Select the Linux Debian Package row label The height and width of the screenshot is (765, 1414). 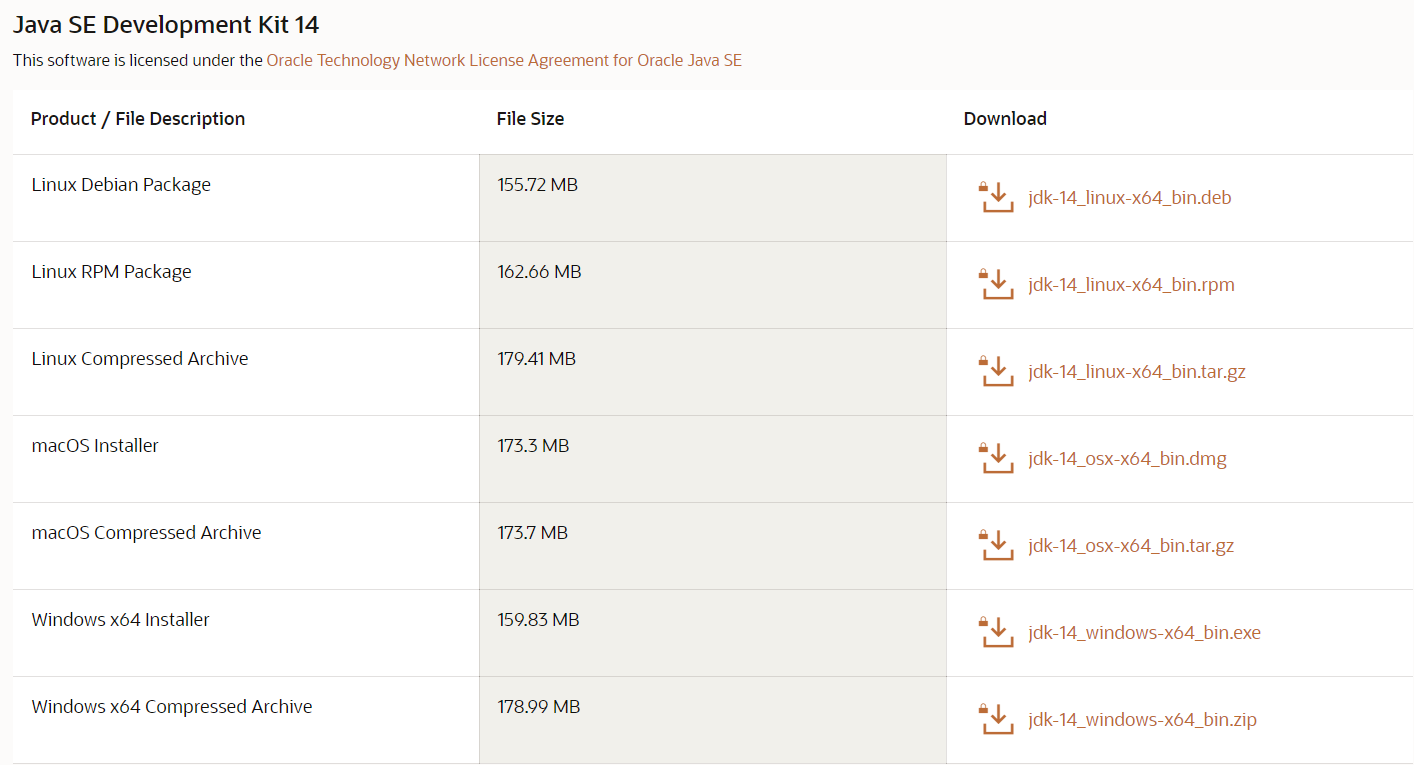click(x=121, y=185)
